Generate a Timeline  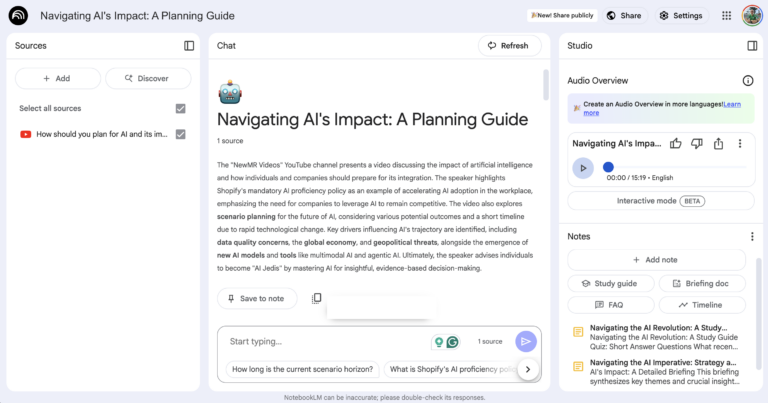click(702, 305)
